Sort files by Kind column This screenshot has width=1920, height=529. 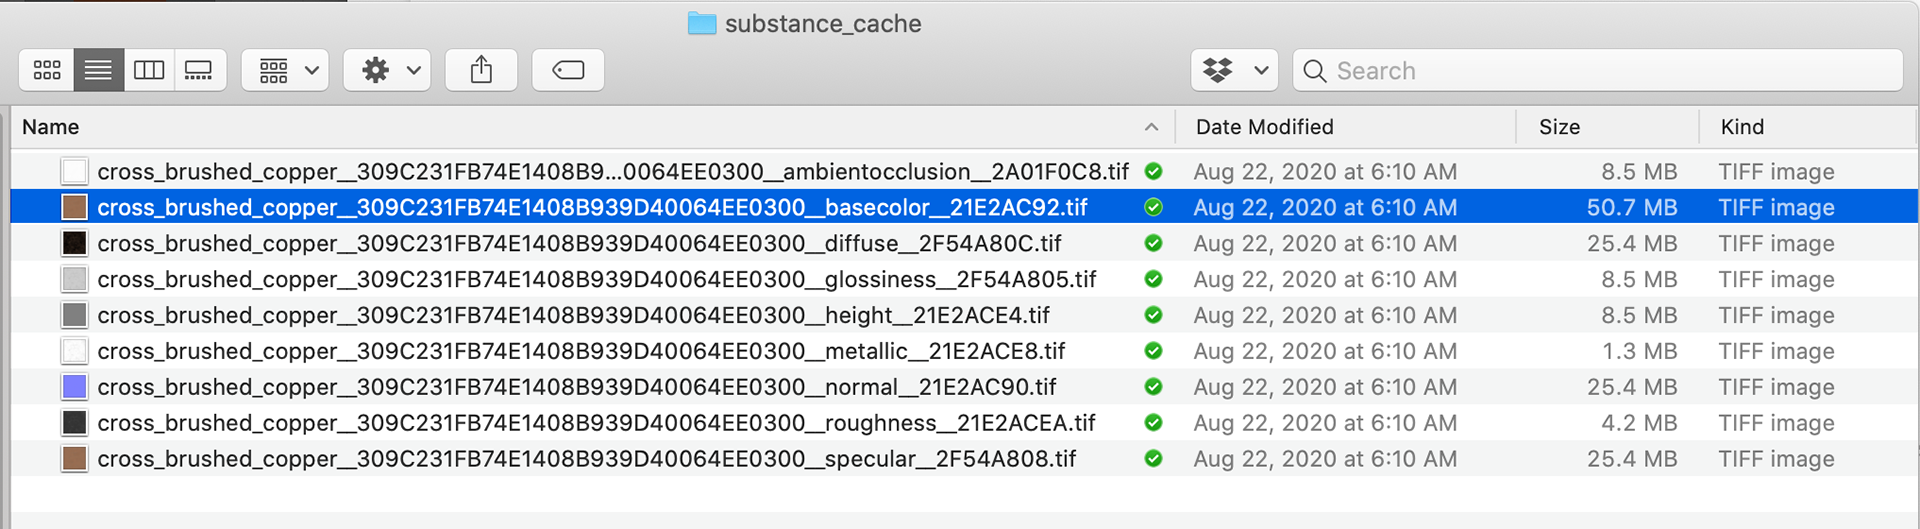[x=1742, y=127]
